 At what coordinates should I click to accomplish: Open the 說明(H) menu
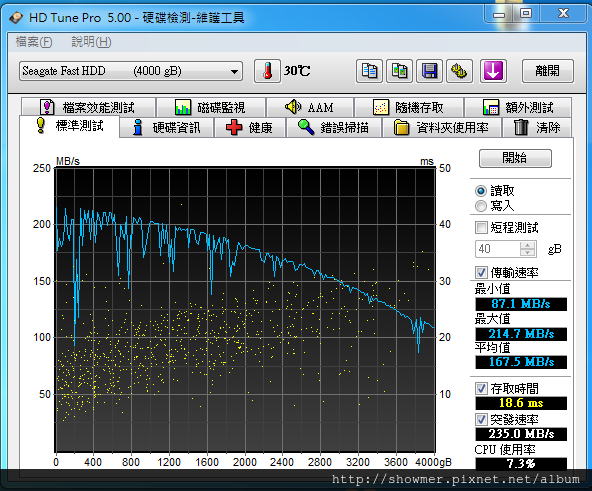click(x=91, y=42)
